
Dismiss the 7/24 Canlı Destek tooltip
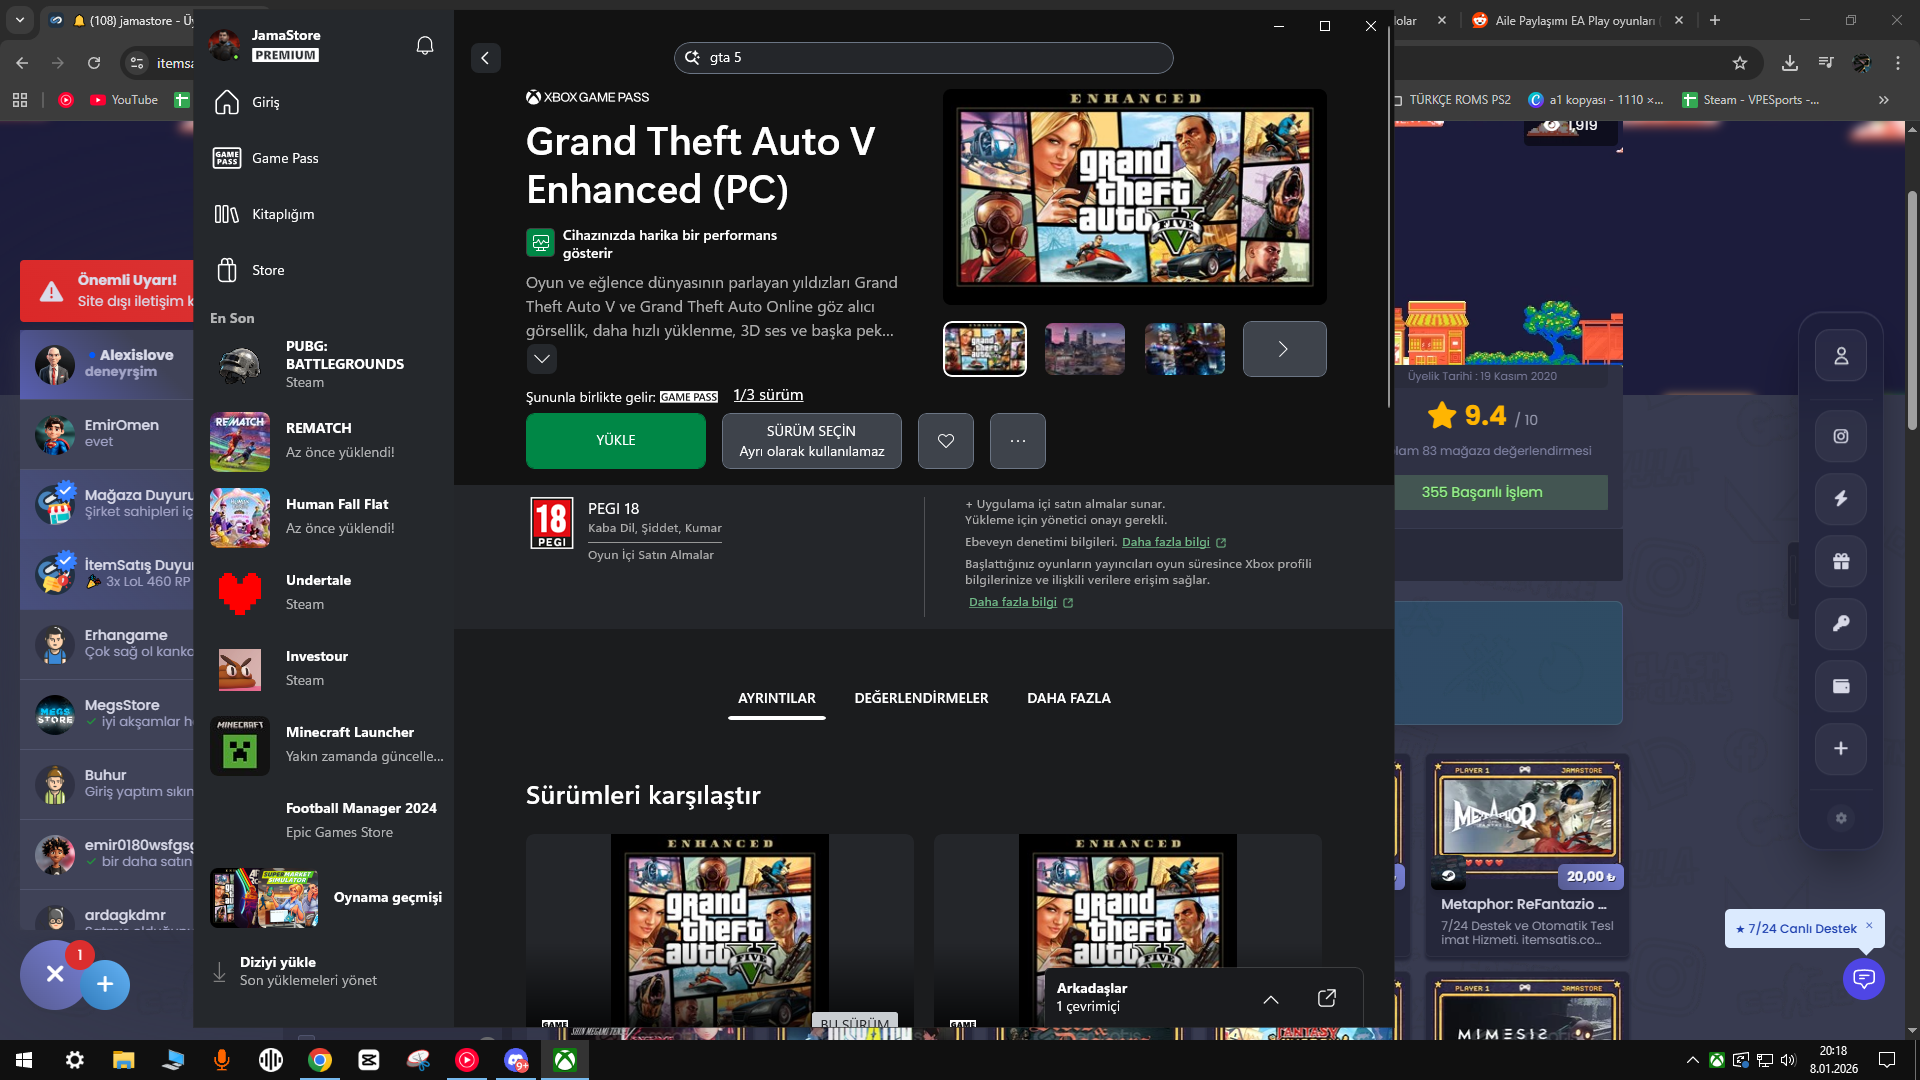pos(1869,925)
